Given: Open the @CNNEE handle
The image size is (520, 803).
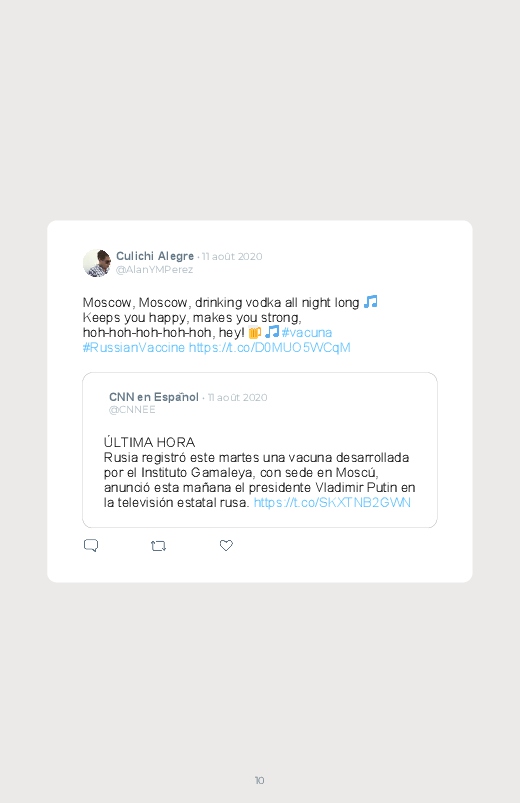Looking at the screenshot, I should point(132,410).
